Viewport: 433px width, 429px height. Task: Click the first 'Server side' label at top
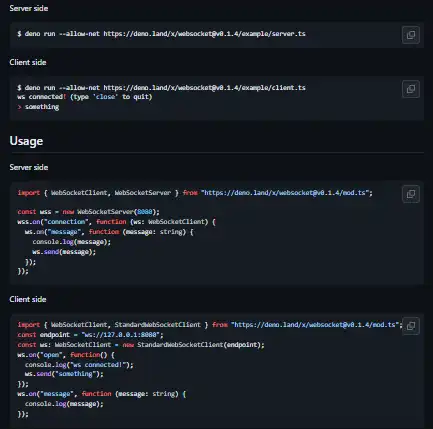point(29,8)
